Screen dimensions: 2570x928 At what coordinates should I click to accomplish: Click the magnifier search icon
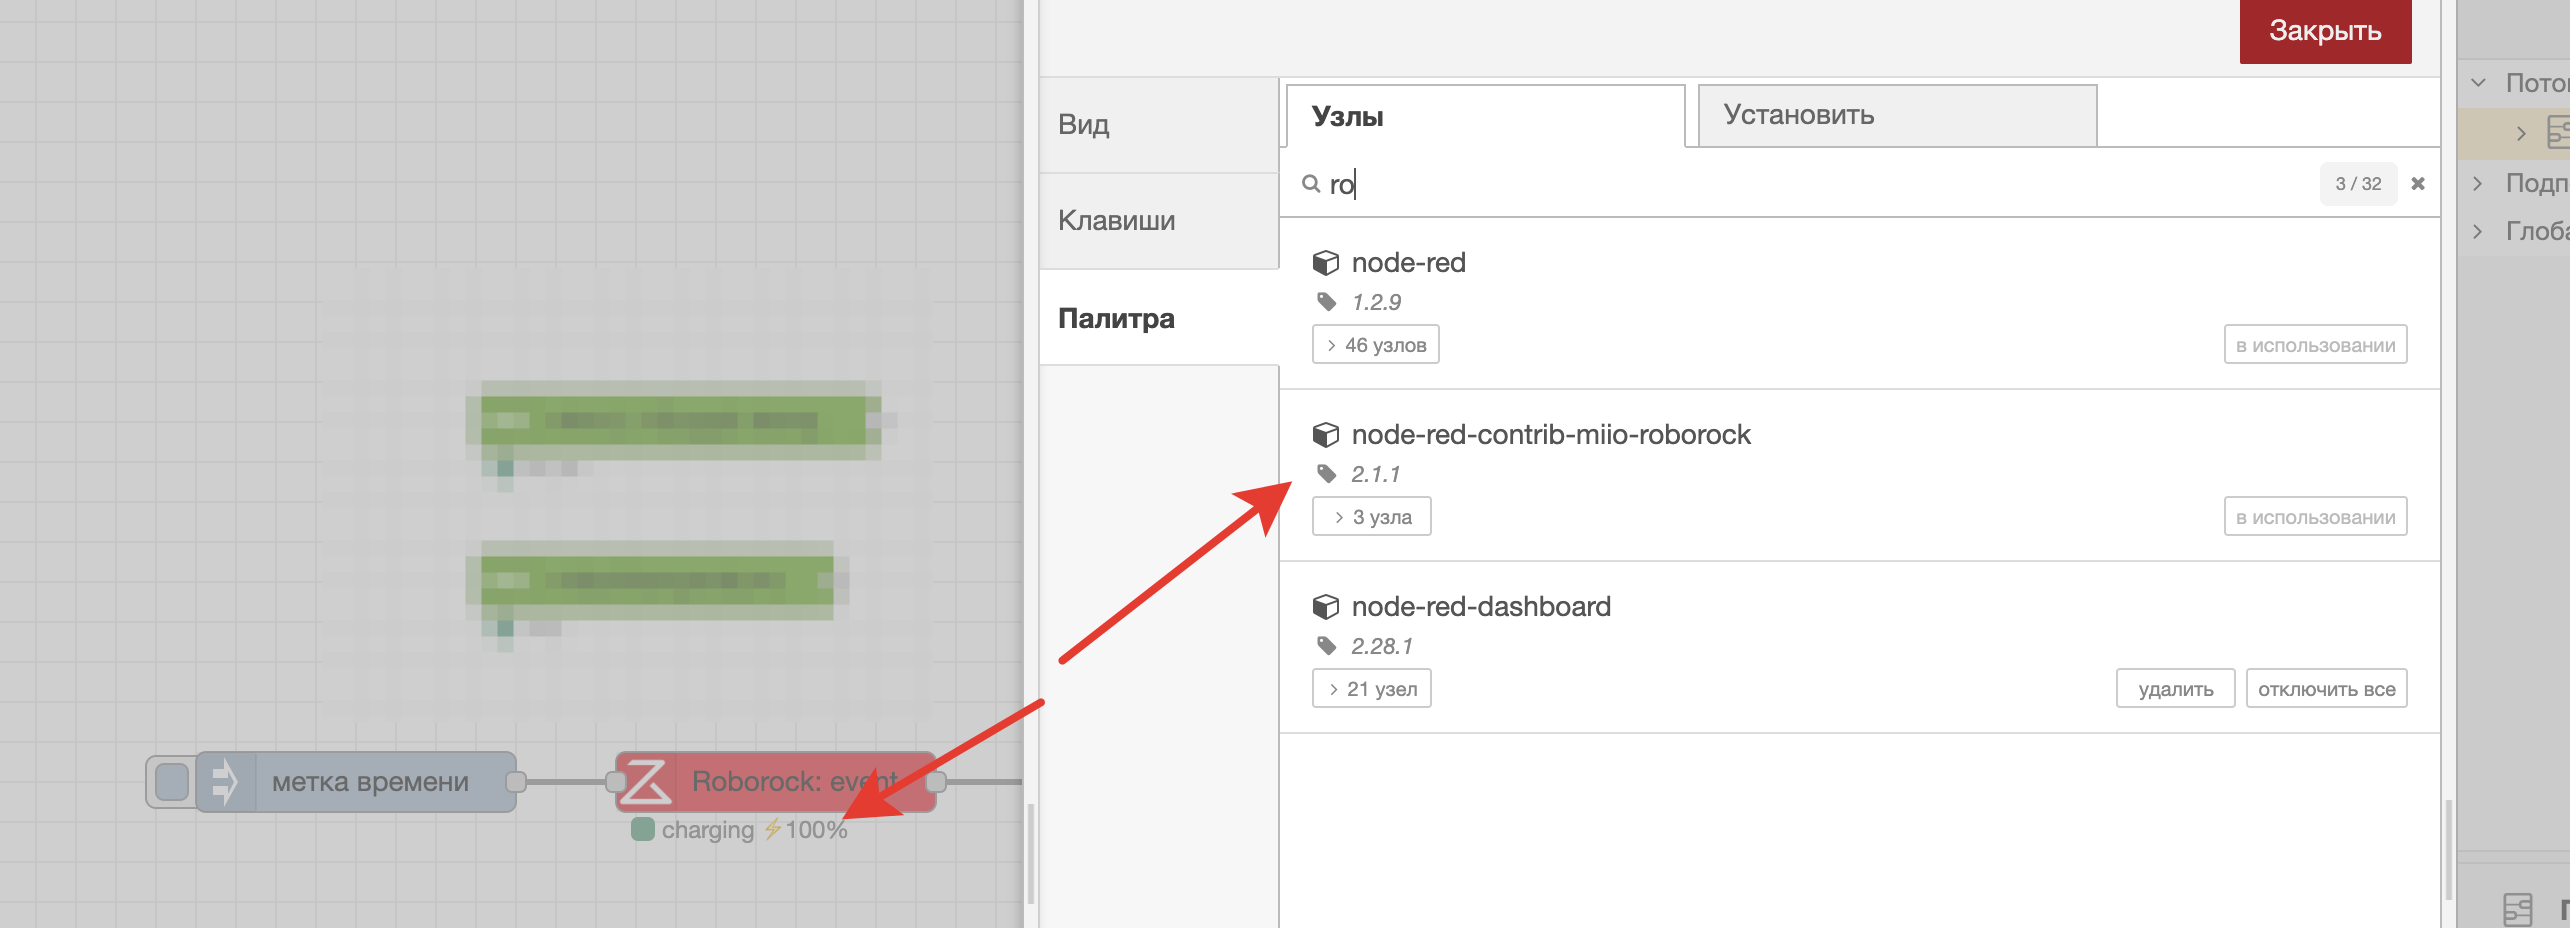tap(1311, 184)
